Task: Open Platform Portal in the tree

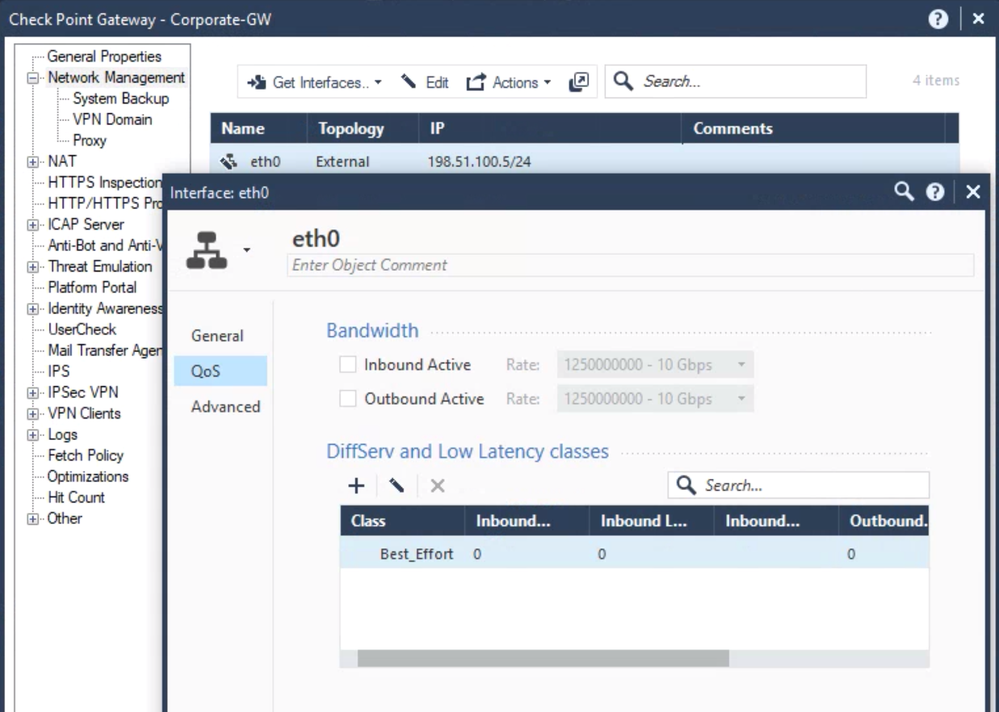Action: click(x=92, y=288)
